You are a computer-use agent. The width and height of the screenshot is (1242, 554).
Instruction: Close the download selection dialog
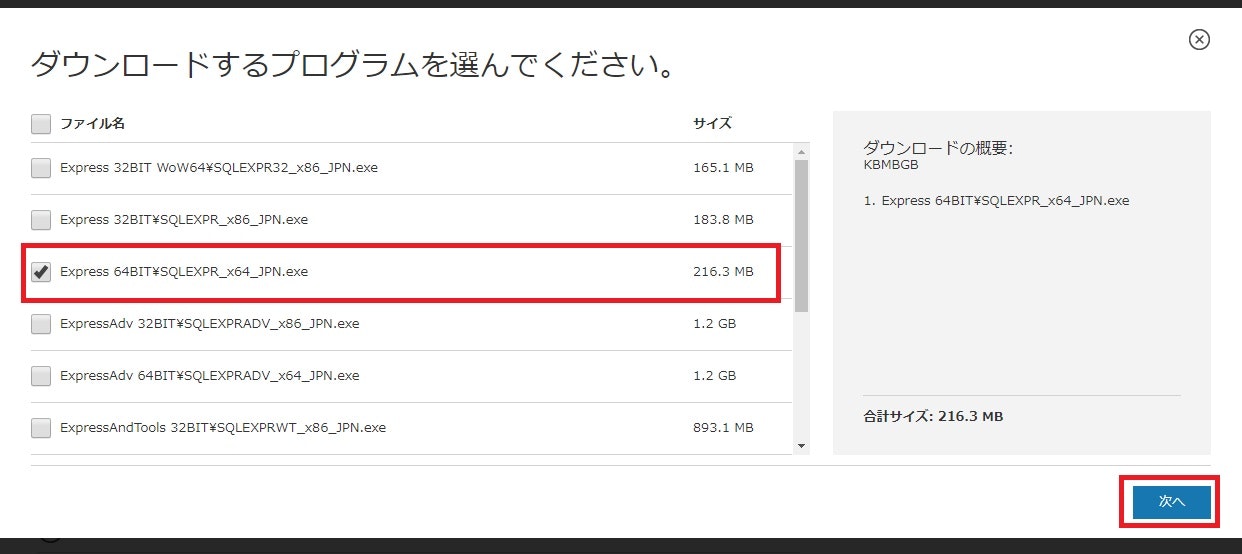[1199, 39]
